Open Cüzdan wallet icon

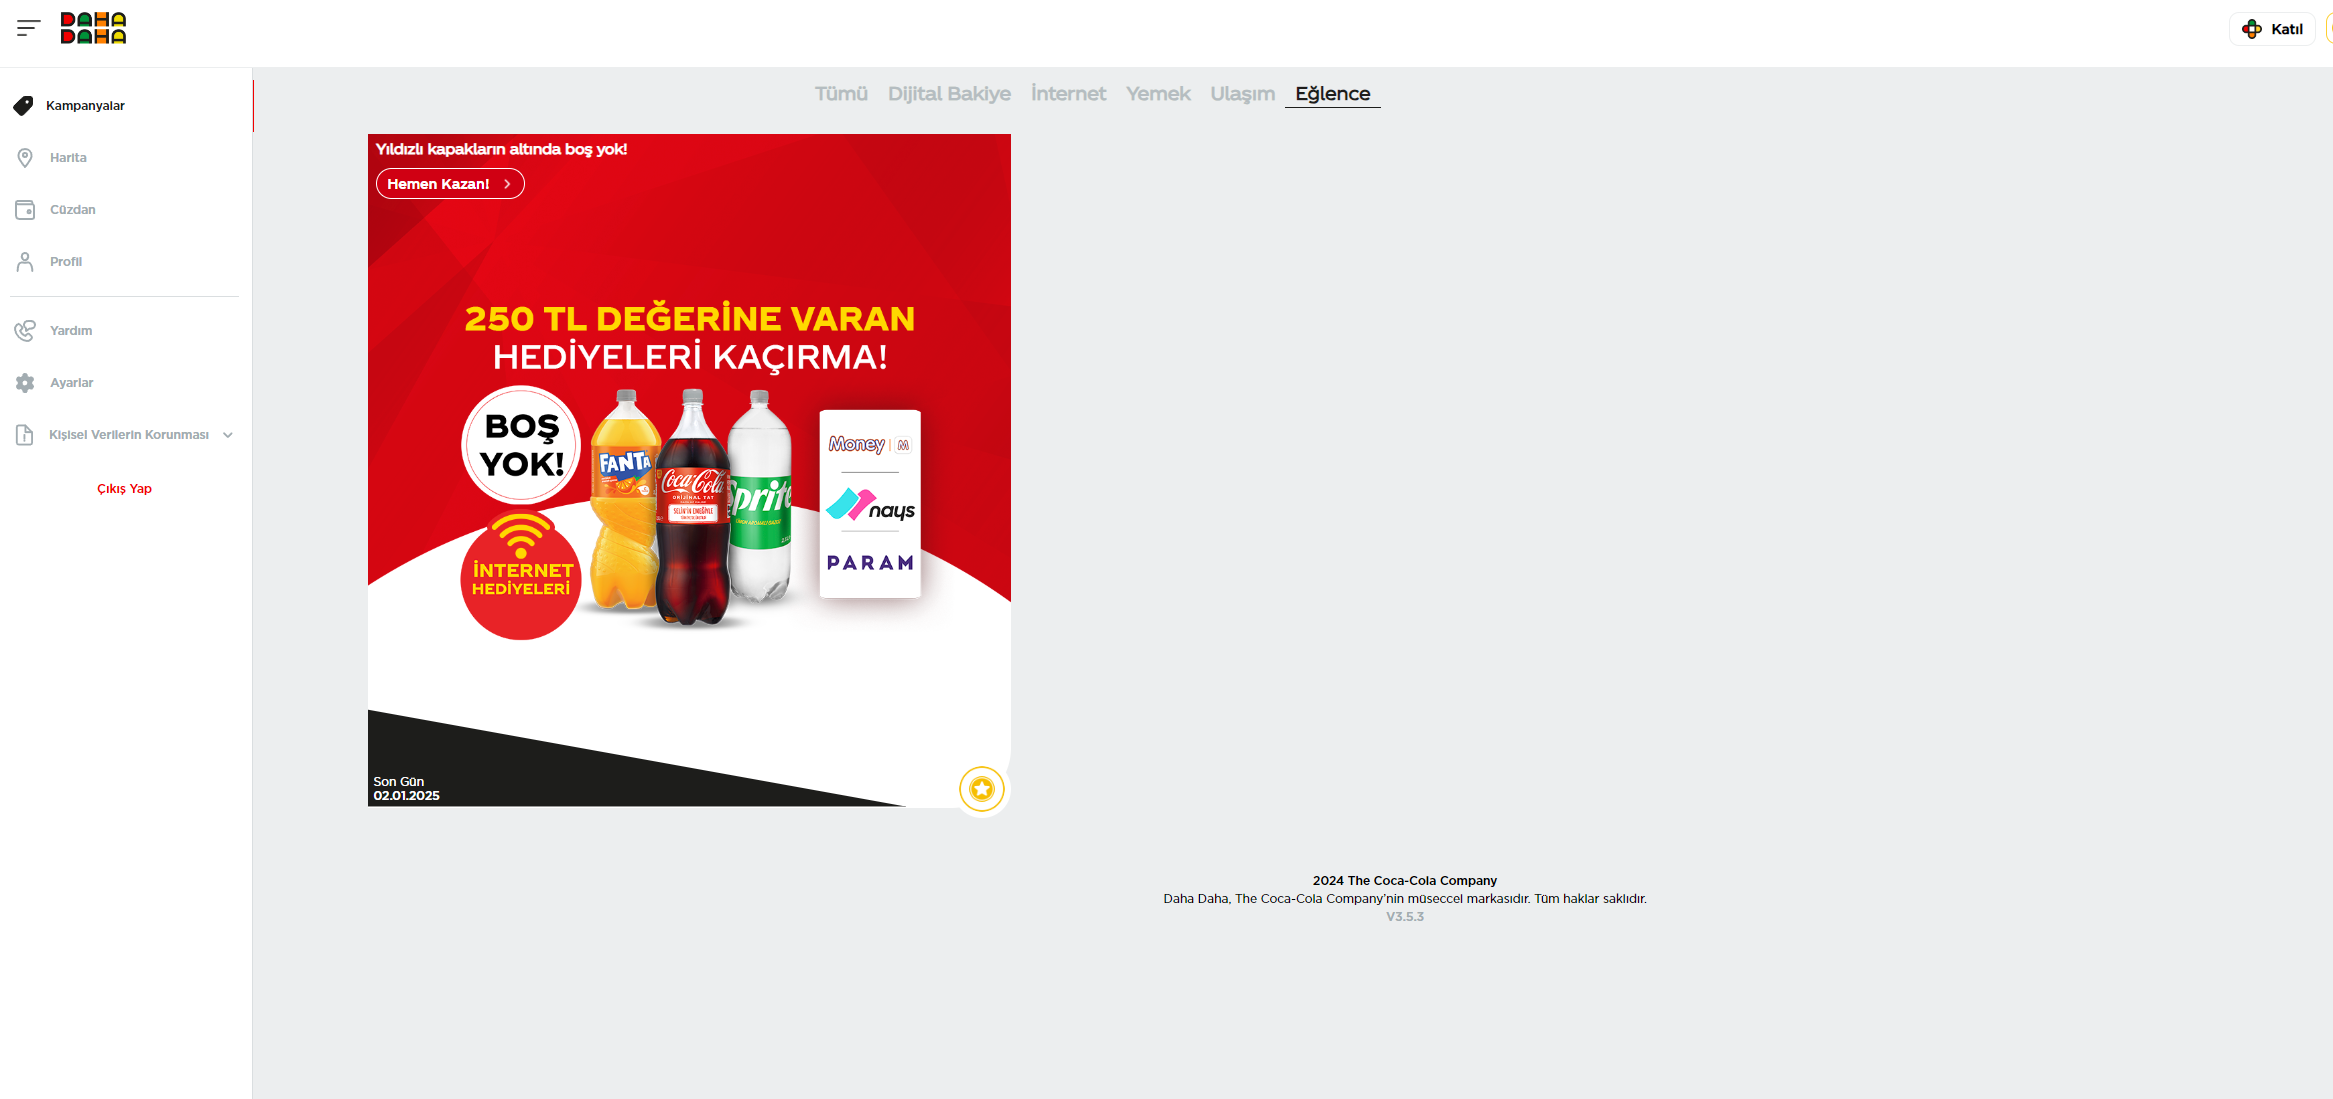click(x=25, y=210)
